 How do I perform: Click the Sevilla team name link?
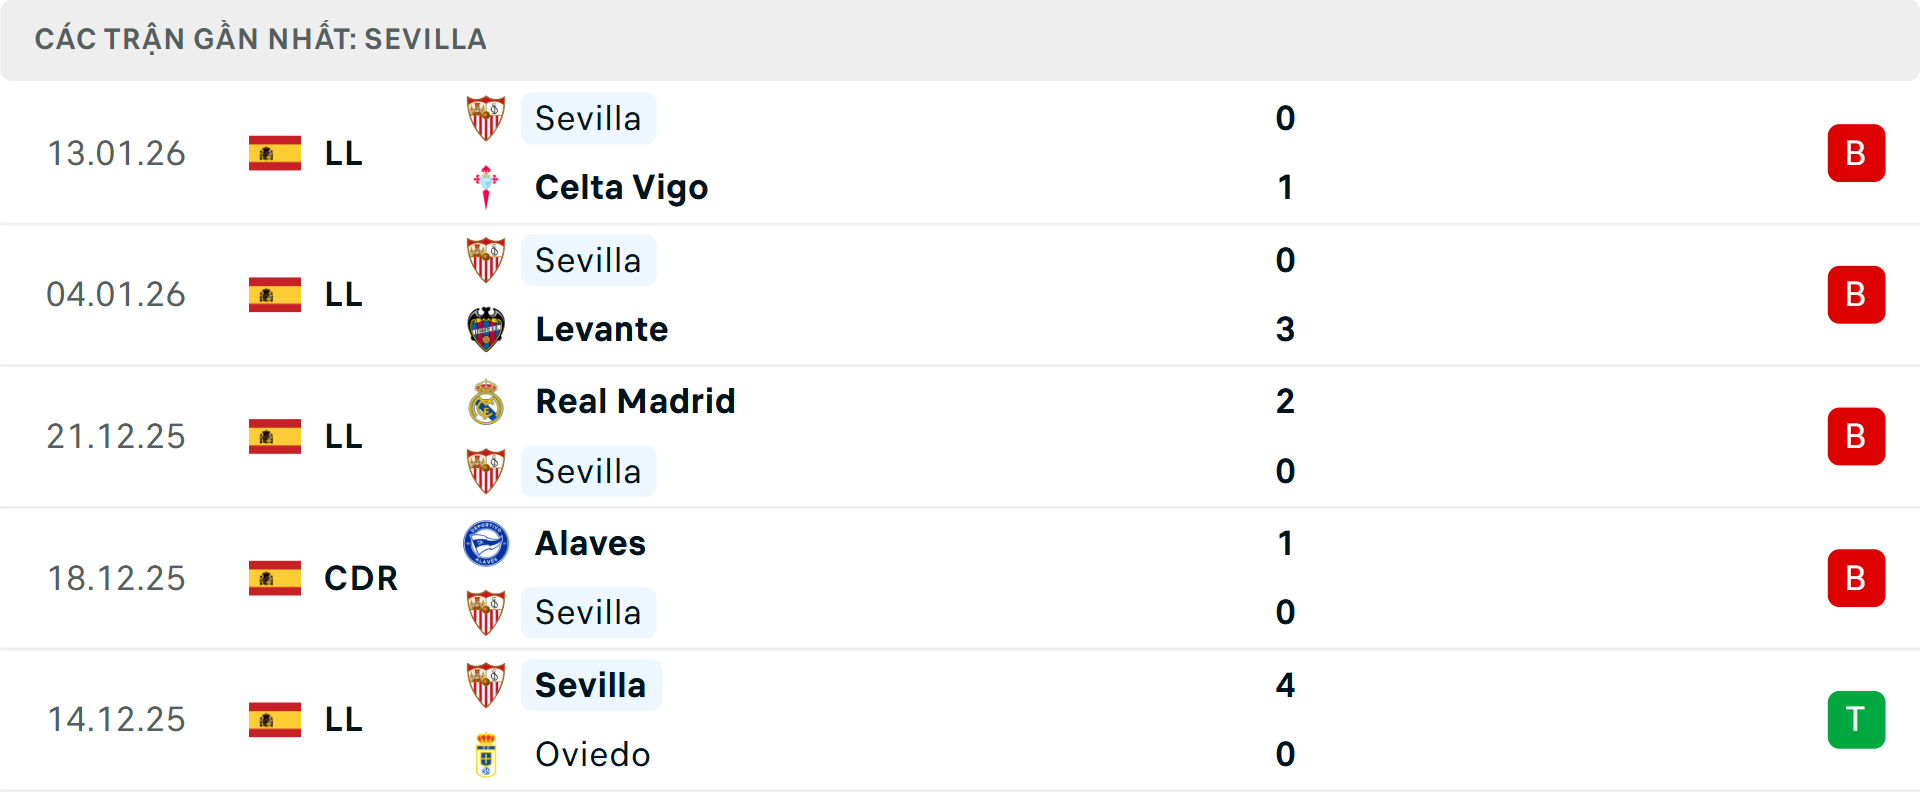(588, 117)
